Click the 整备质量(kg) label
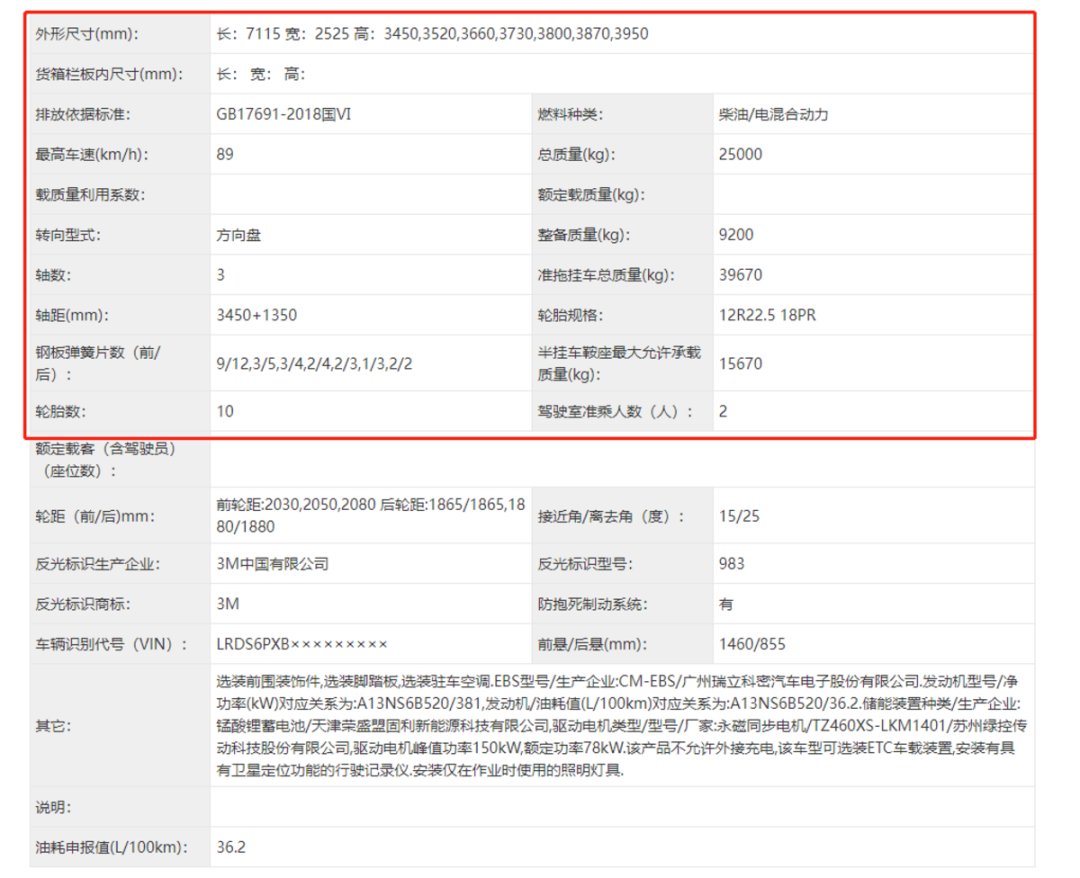The width and height of the screenshot is (1080, 878). pos(584,235)
